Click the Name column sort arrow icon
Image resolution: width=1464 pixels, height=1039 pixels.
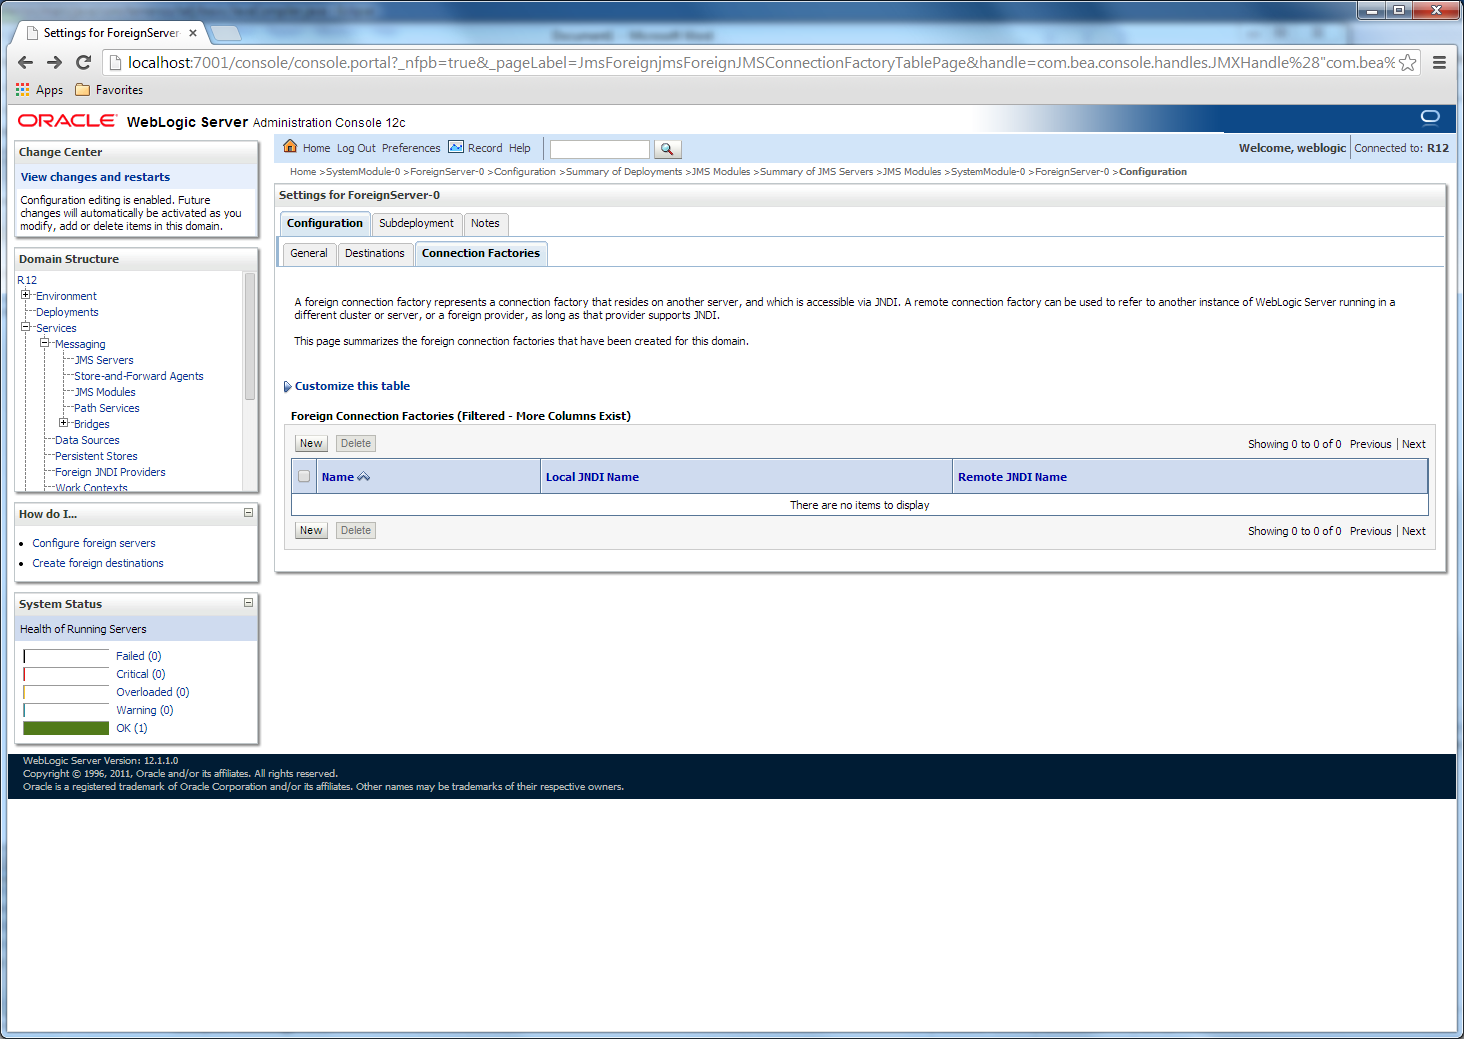pyautogui.click(x=364, y=477)
